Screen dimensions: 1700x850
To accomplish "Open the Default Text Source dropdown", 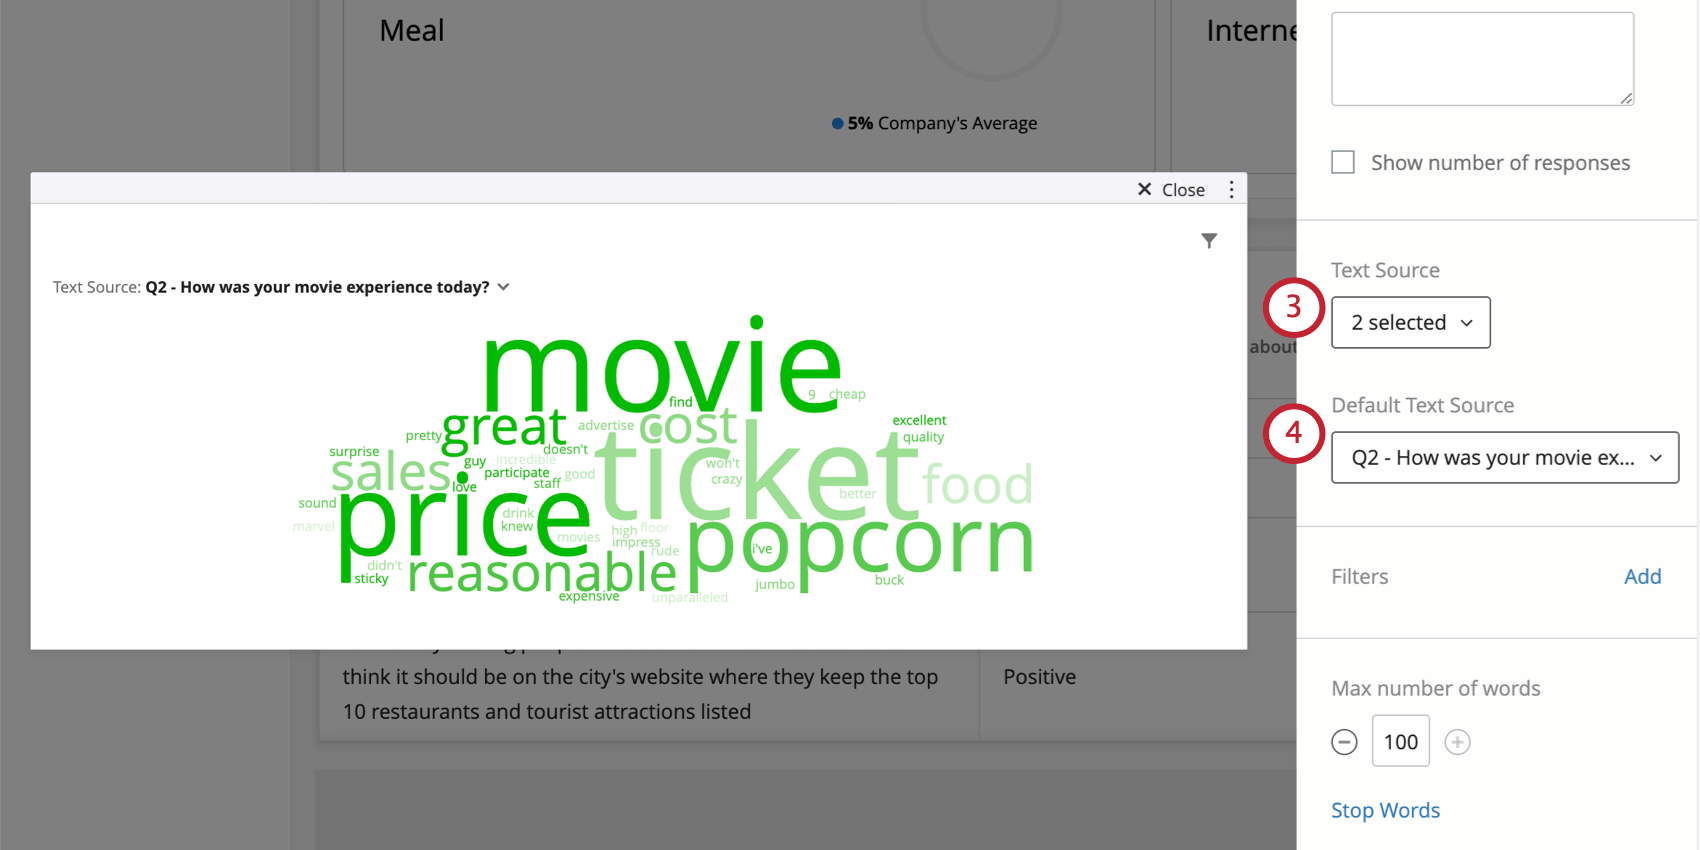I will (x=1504, y=457).
